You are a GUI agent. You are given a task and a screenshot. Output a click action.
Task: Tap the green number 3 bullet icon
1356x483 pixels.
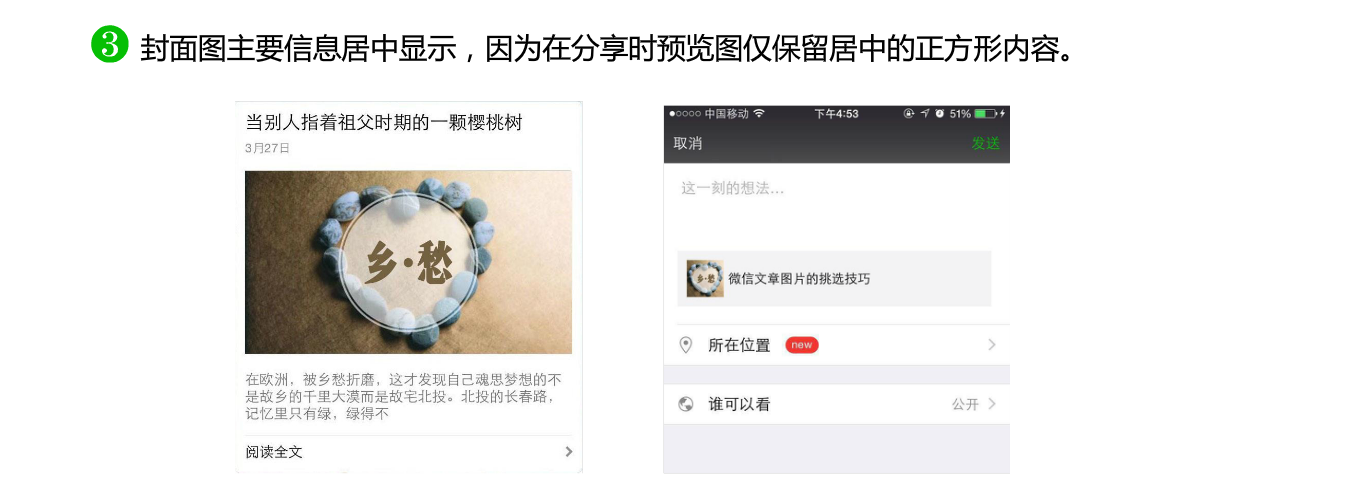click(x=110, y=44)
